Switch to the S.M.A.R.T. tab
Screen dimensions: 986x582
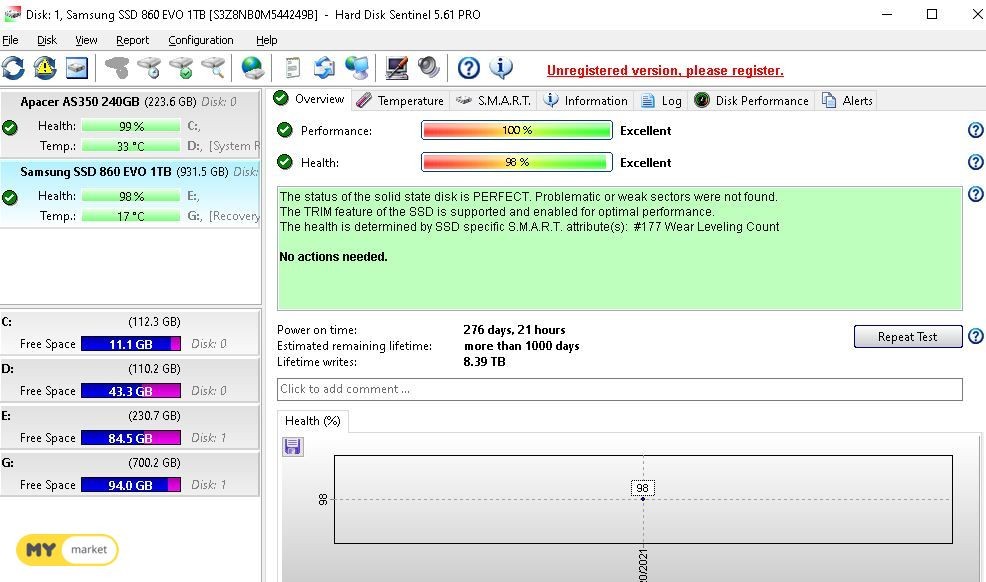pyautogui.click(x=494, y=101)
